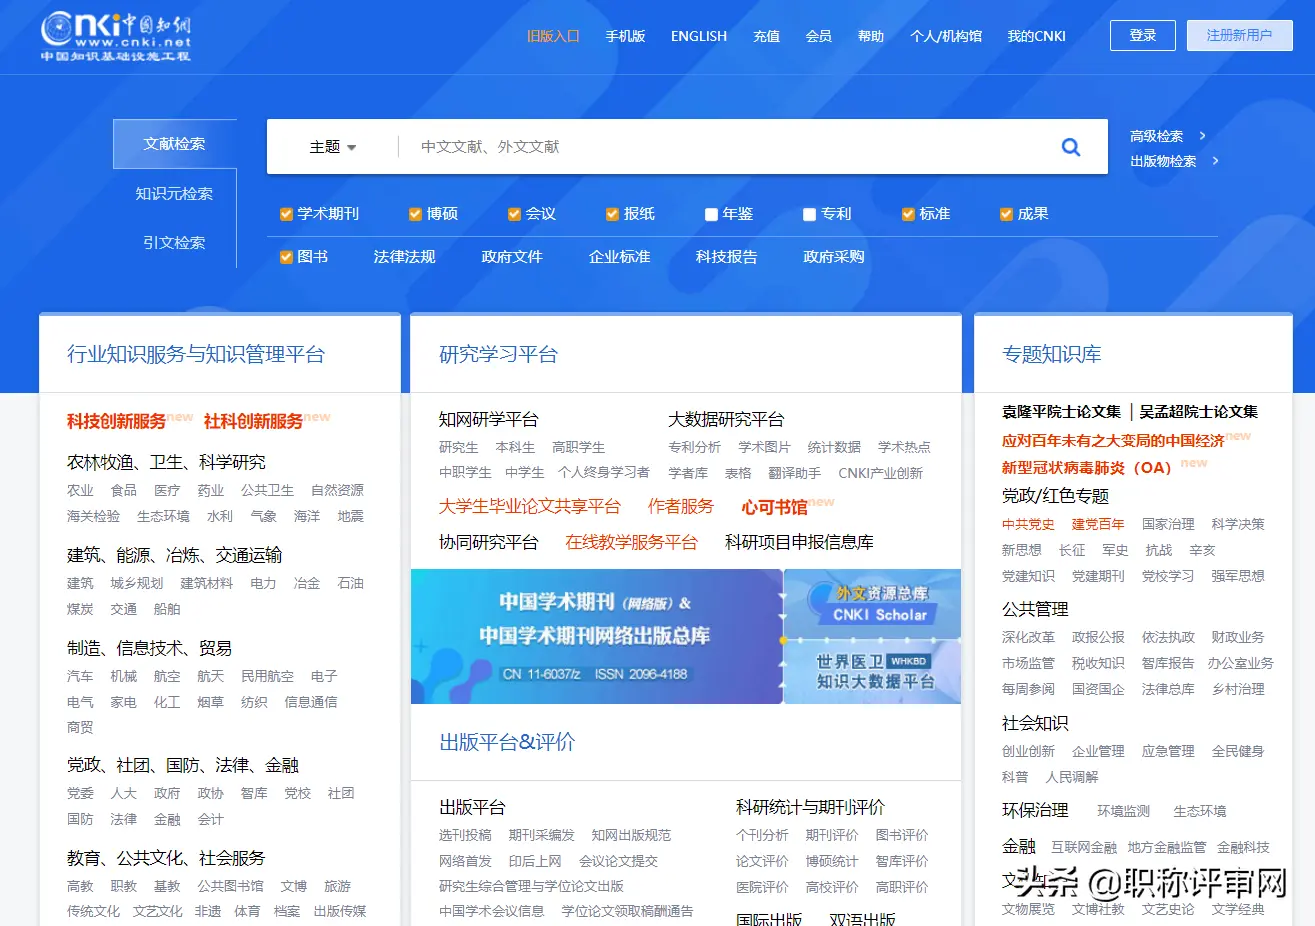Open the 科研项目申报信息库 link
Image resolution: width=1315 pixels, height=926 pixels.
tap(799, 542)
